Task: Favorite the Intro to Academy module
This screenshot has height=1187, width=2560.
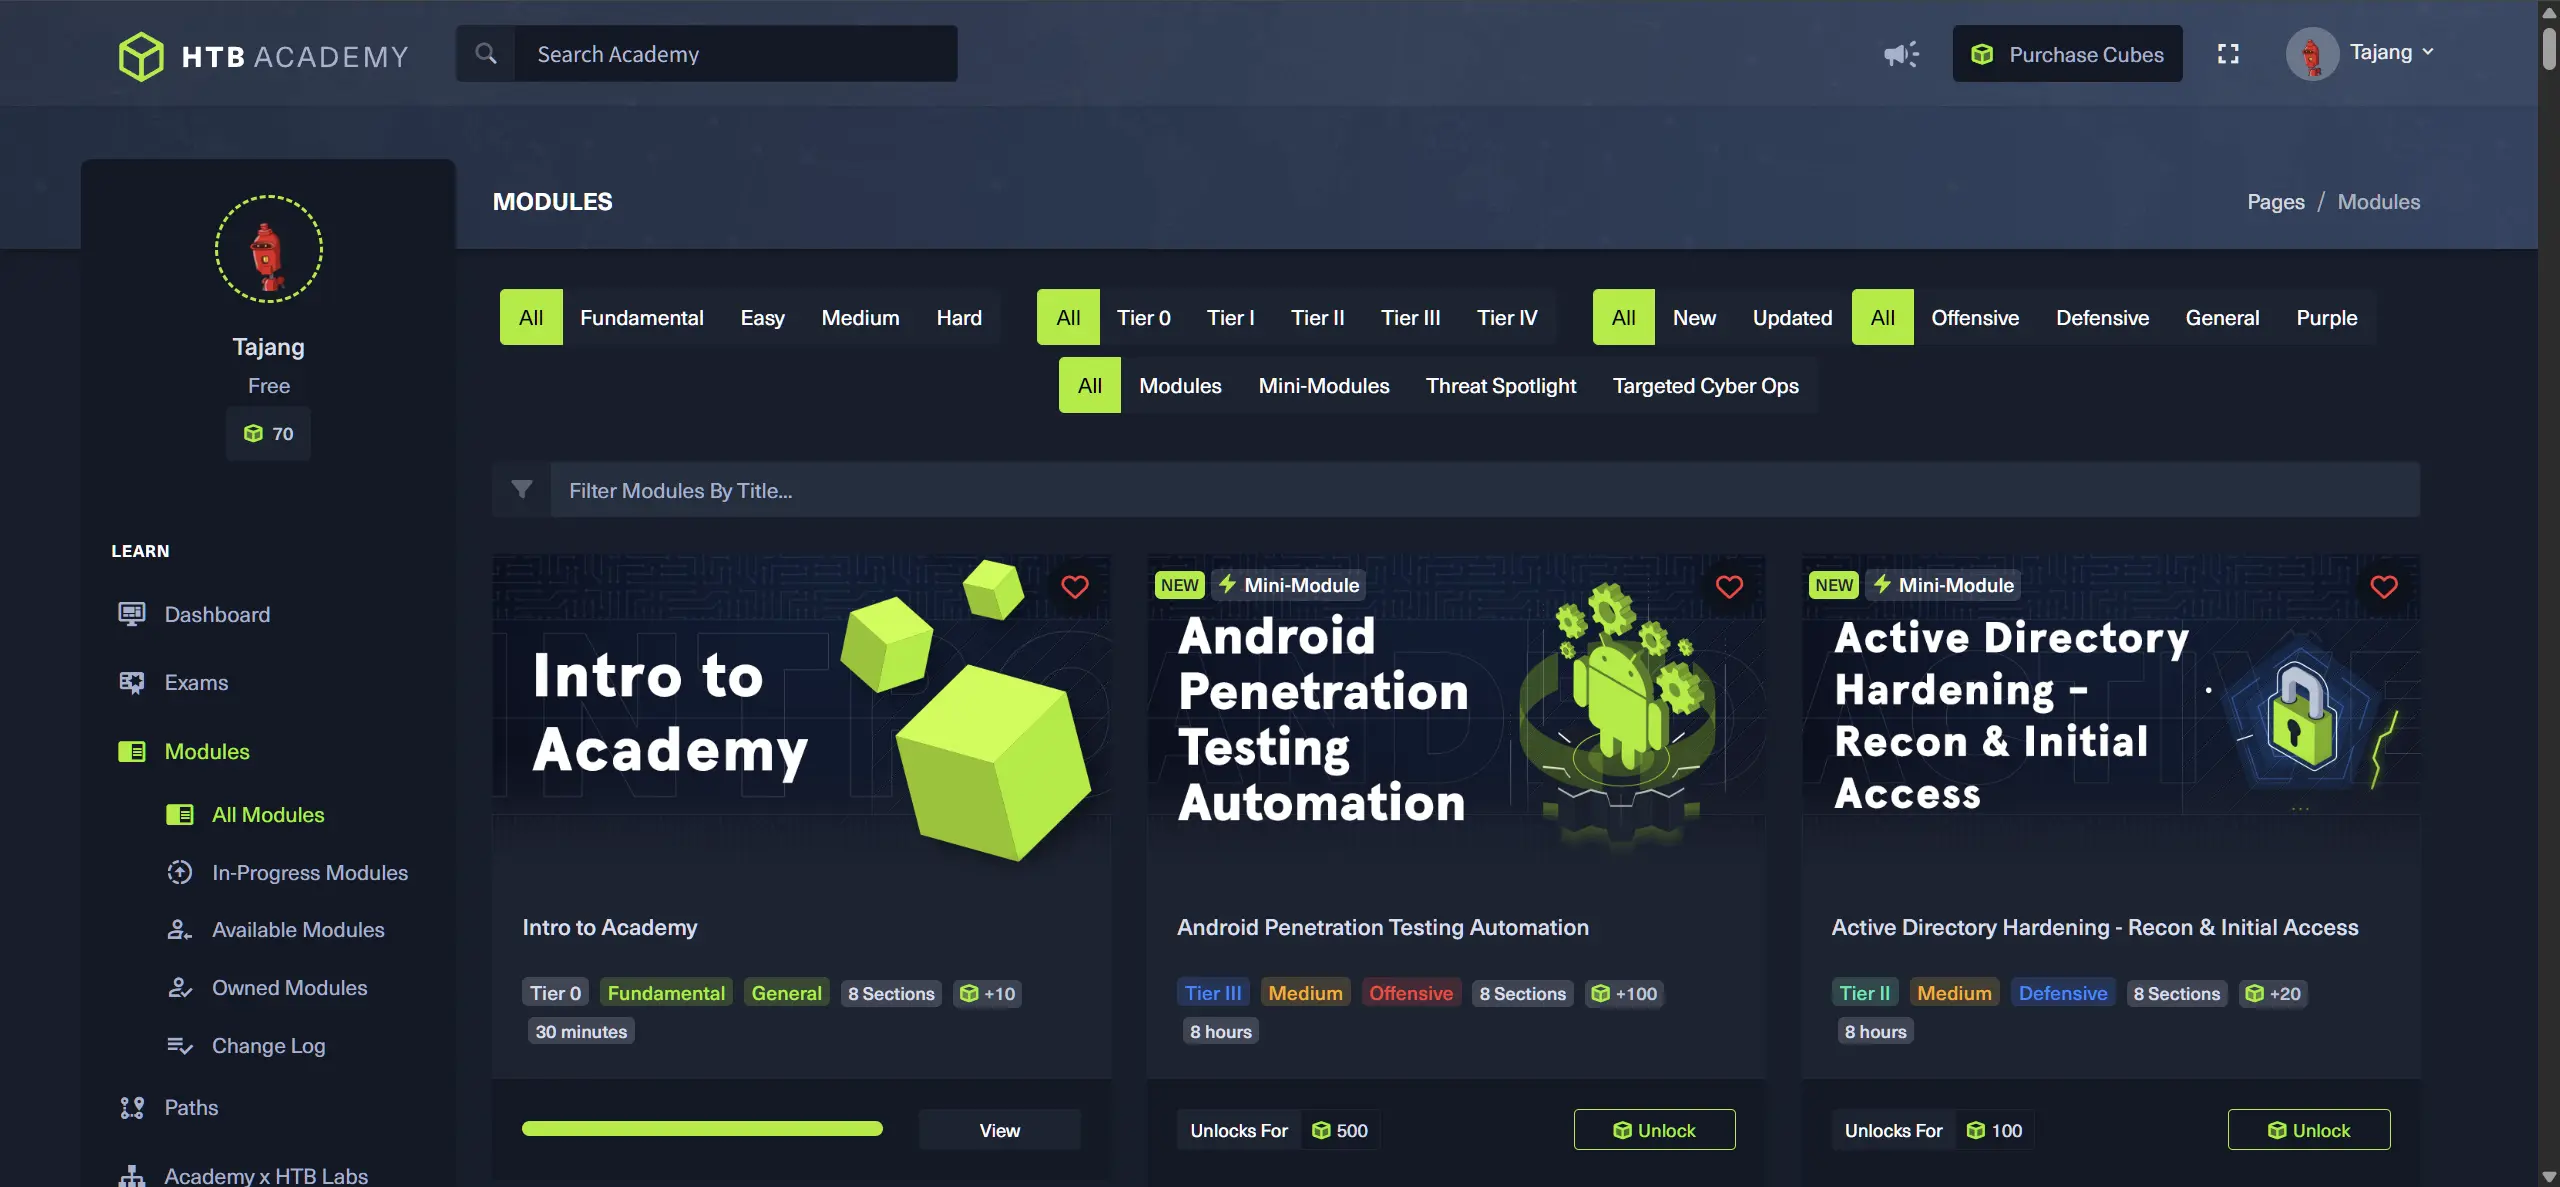Action: click(x=1075, y=587)
